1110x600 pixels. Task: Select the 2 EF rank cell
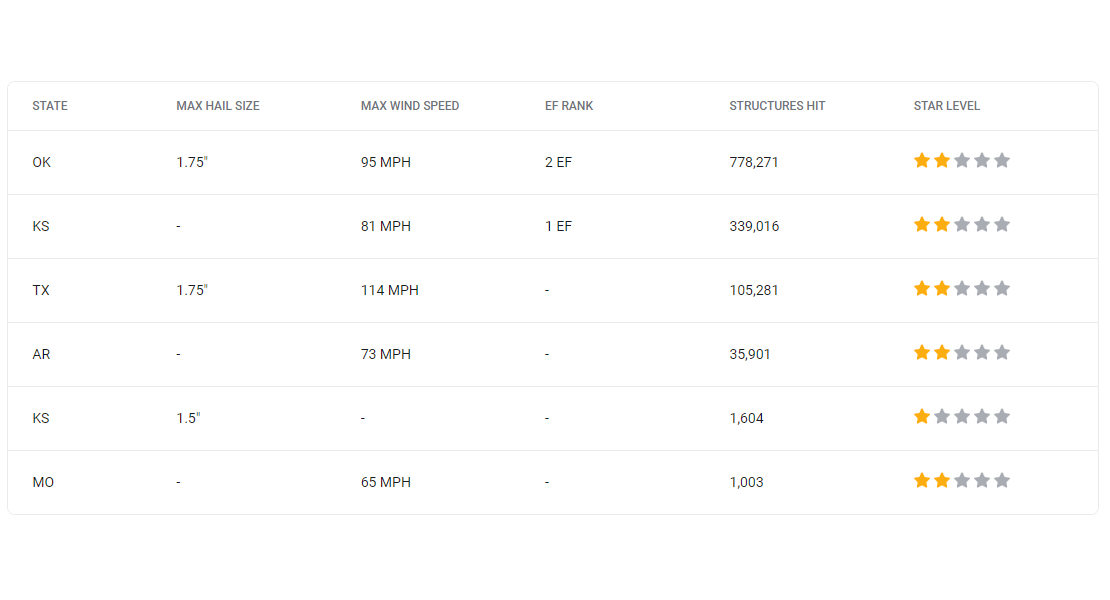(559, 162)
